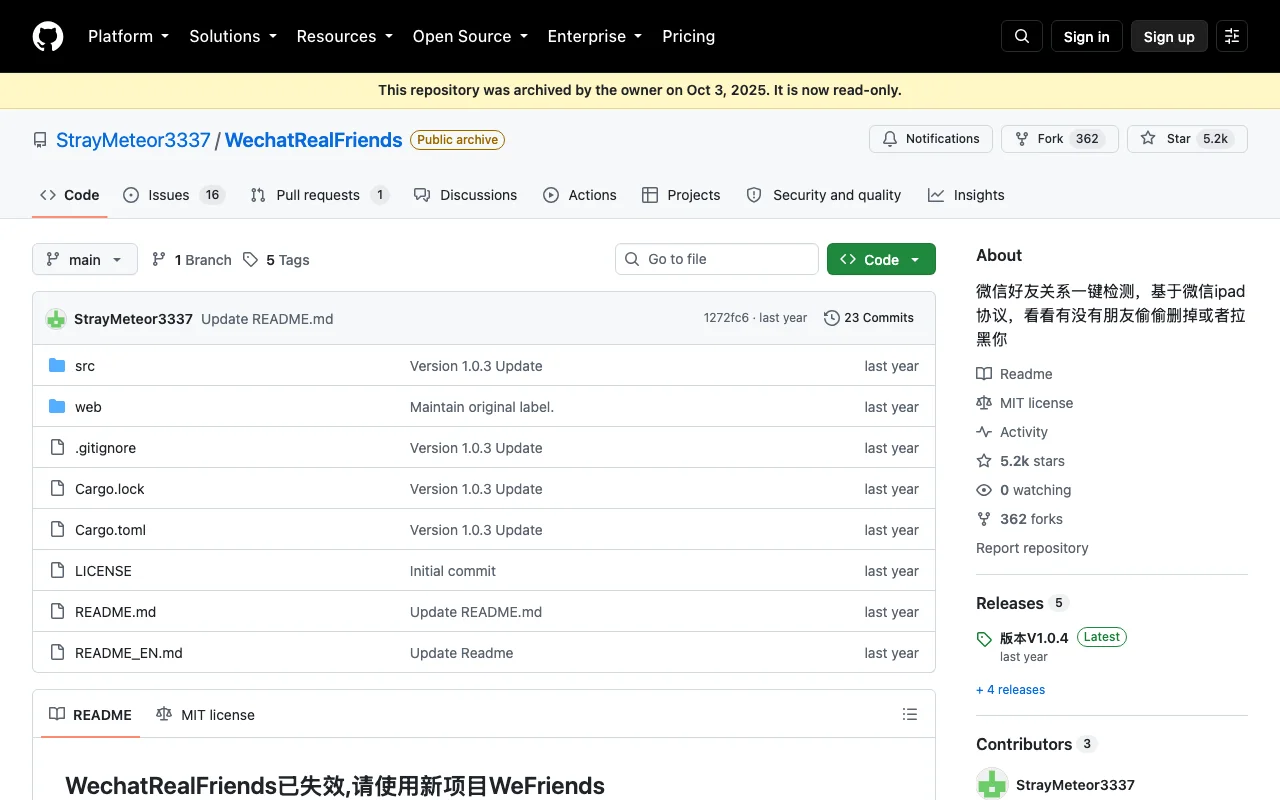View the 5.2k stars link

click(1021, 461)
